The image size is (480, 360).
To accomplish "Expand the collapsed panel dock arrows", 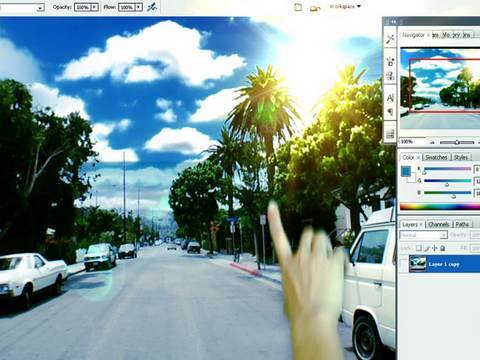I will (393, 22).
